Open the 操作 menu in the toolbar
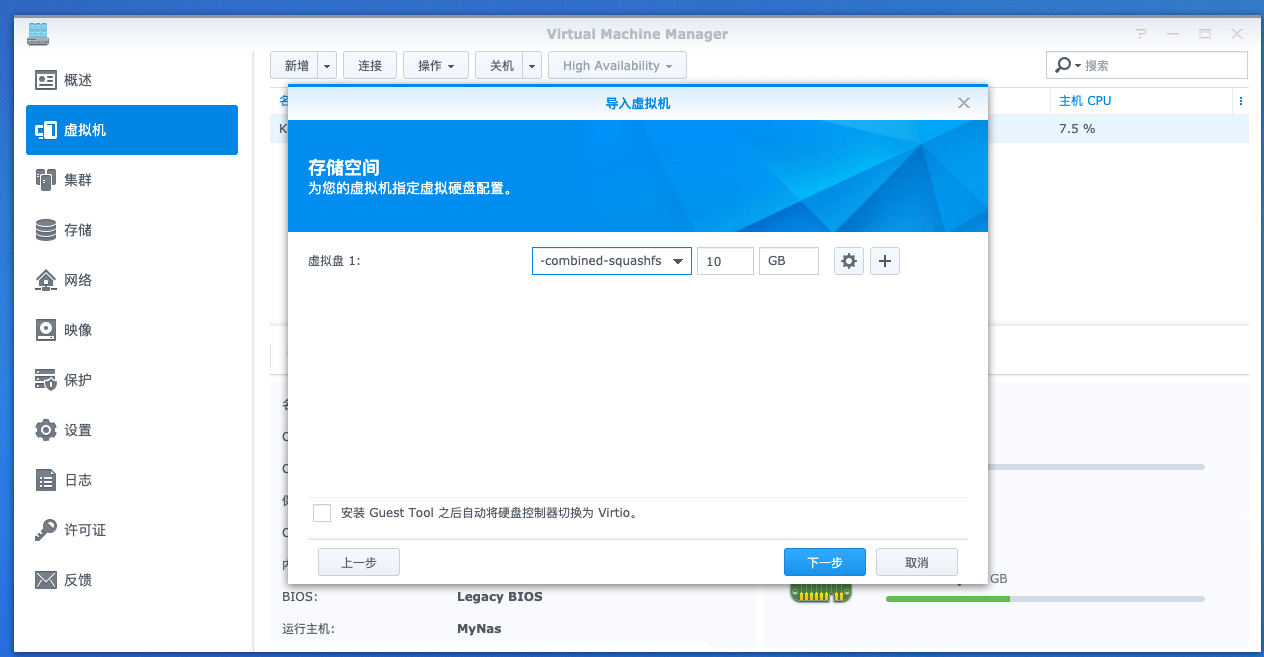 tap(435, 64)
